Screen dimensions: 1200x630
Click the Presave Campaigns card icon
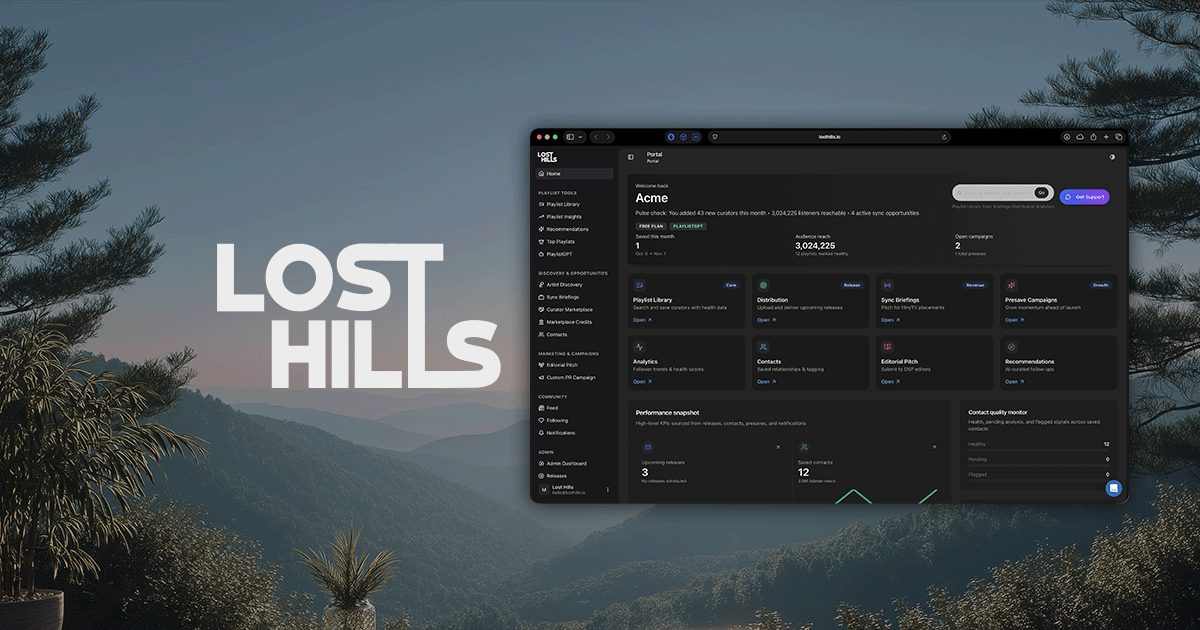tap(1011, 285)
